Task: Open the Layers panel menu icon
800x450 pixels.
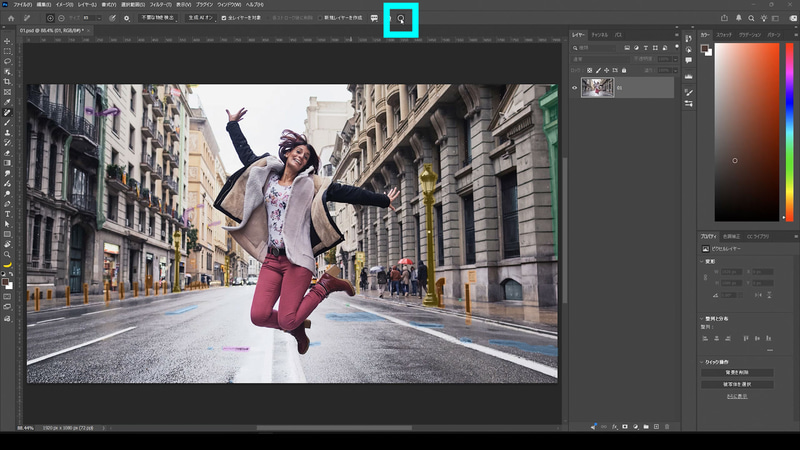Action: (x=677, y=35)
